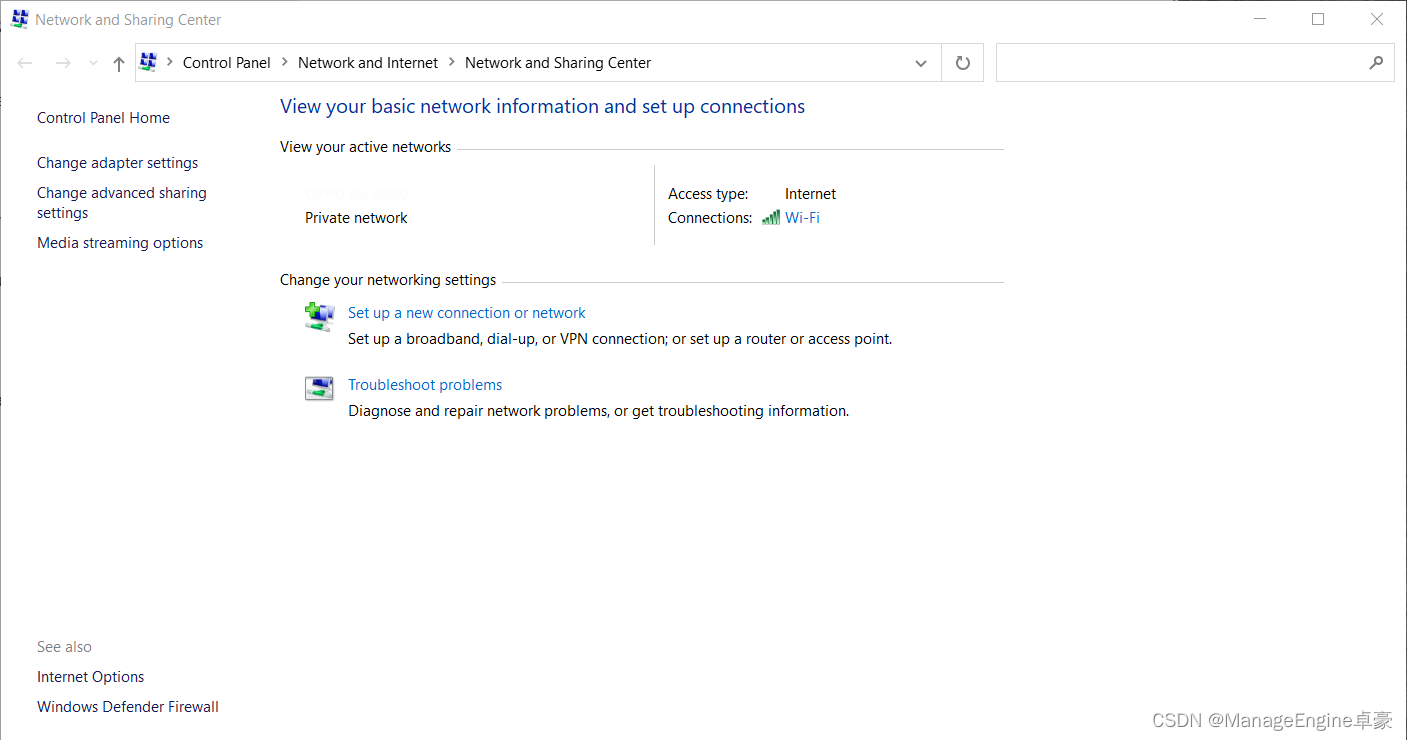Click 'Diagnose and repair network problems' description
This screenshot has height=740, width=1407.
tap(598, 411)
